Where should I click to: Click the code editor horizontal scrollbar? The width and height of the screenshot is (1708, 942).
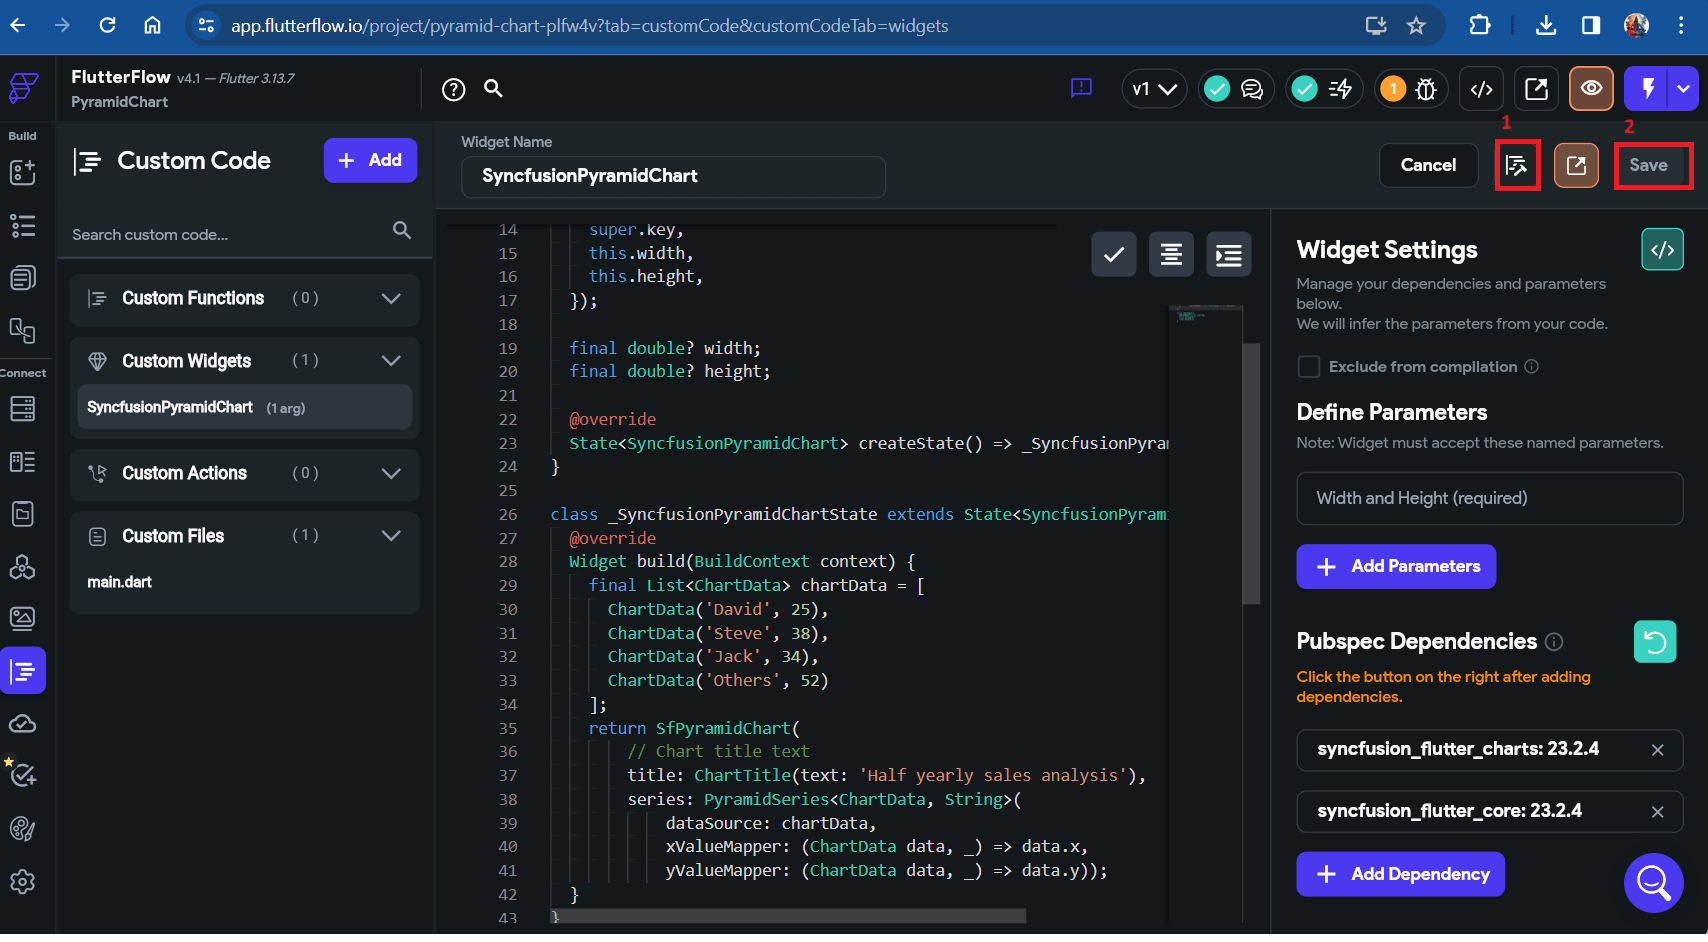789,916
